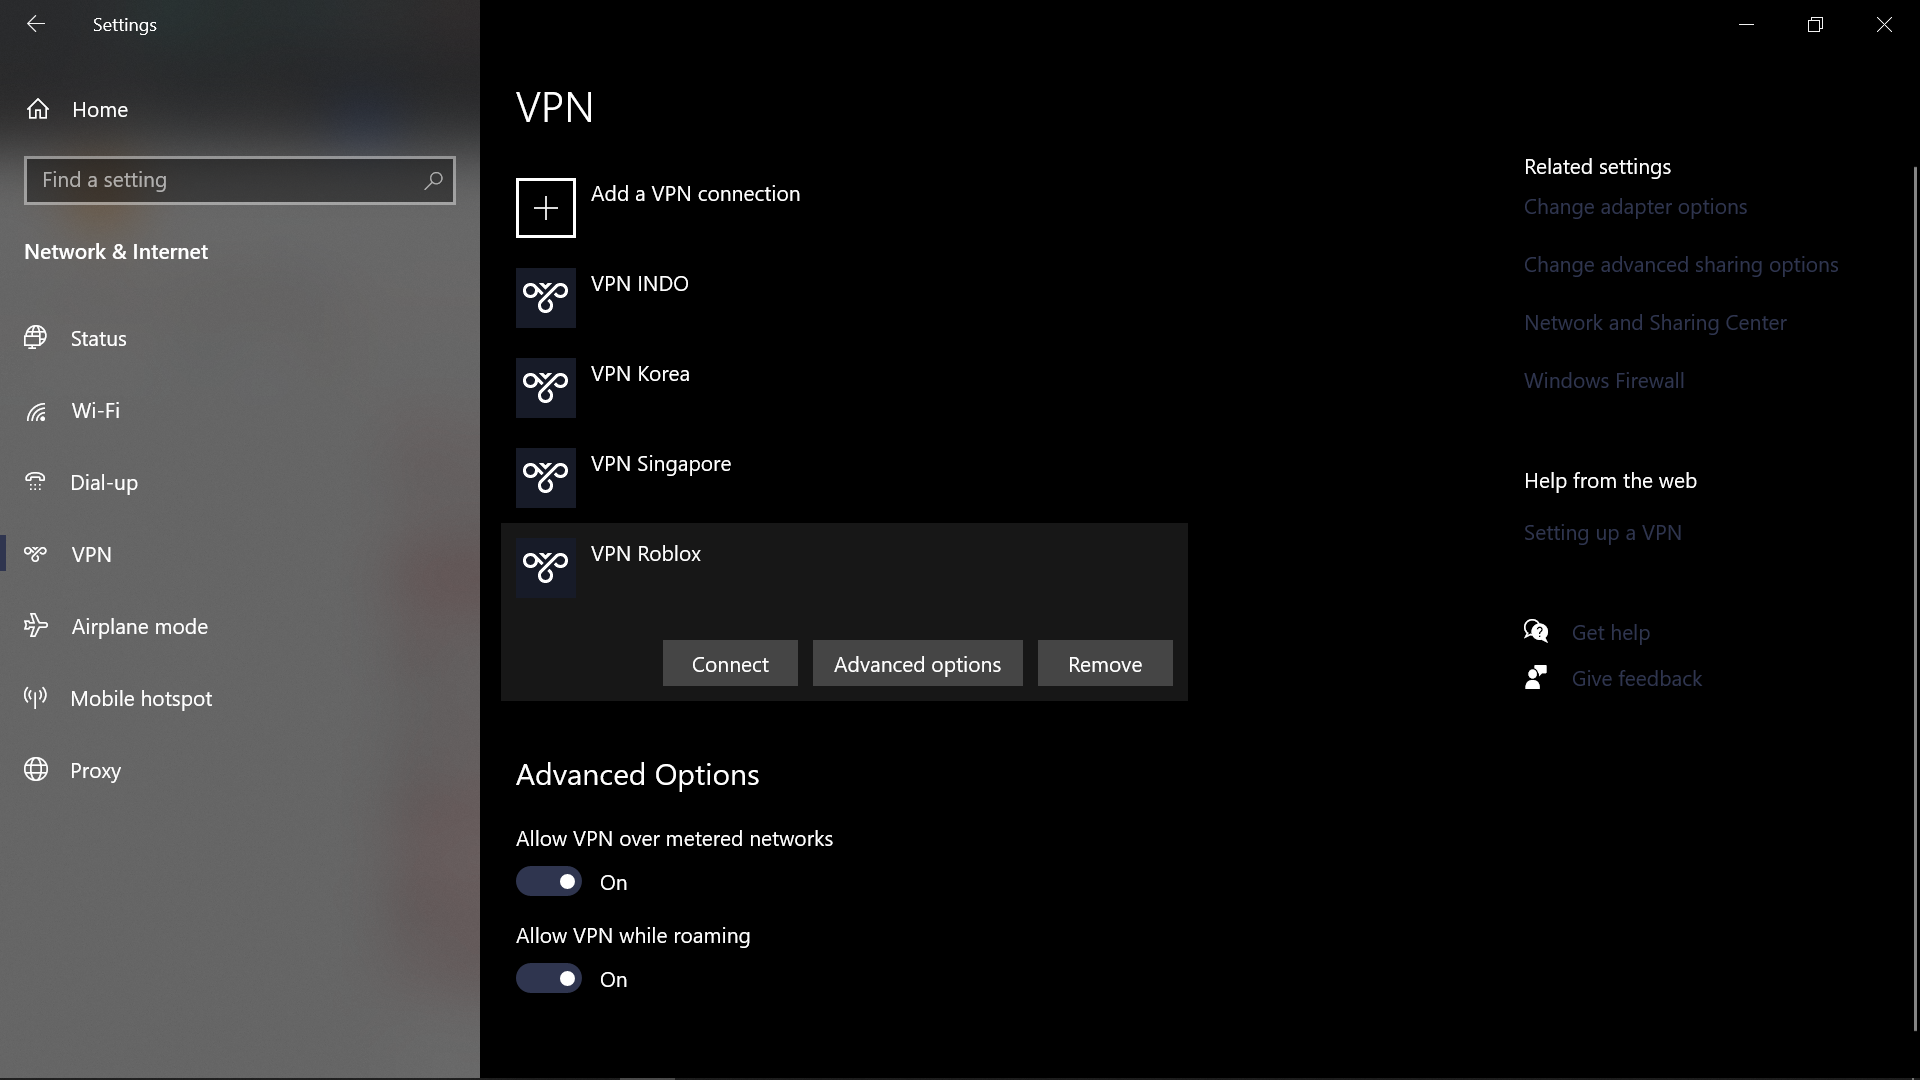Open Change adapter options link
Screen dimensions: 1920x1080
(1635, 207)
